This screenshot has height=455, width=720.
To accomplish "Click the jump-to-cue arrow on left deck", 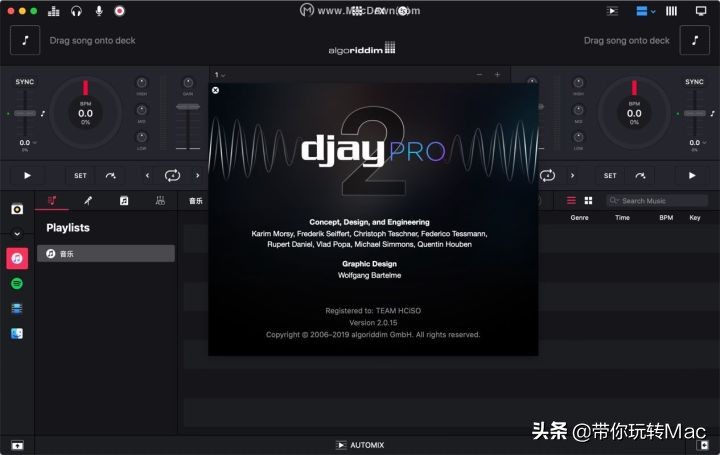I will pyautogui.click(x=111, y=175).
